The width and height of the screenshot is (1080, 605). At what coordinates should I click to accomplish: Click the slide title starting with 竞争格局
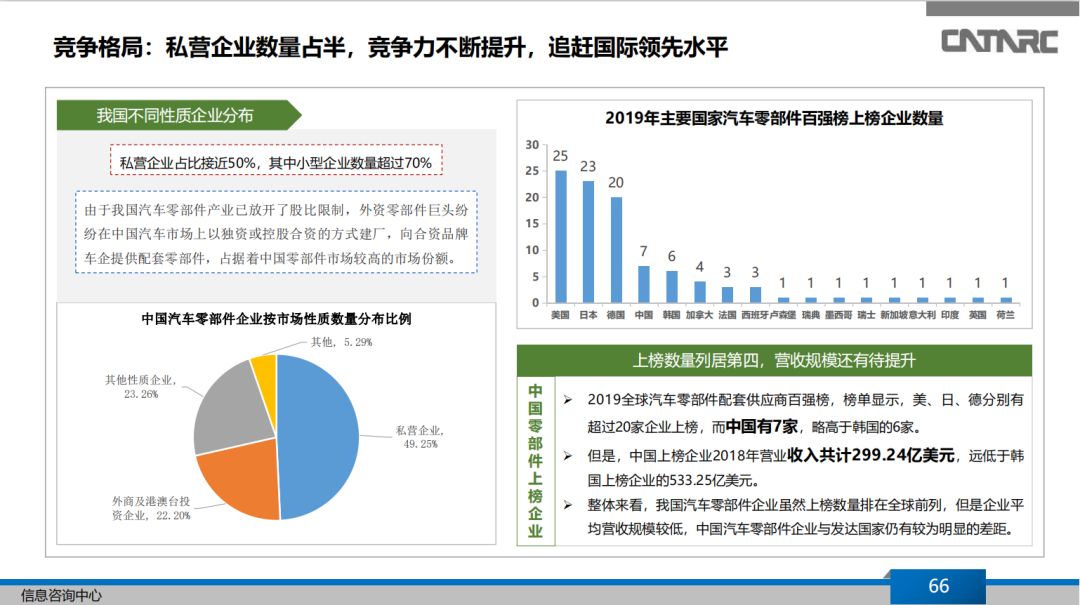tap(391, 47)
